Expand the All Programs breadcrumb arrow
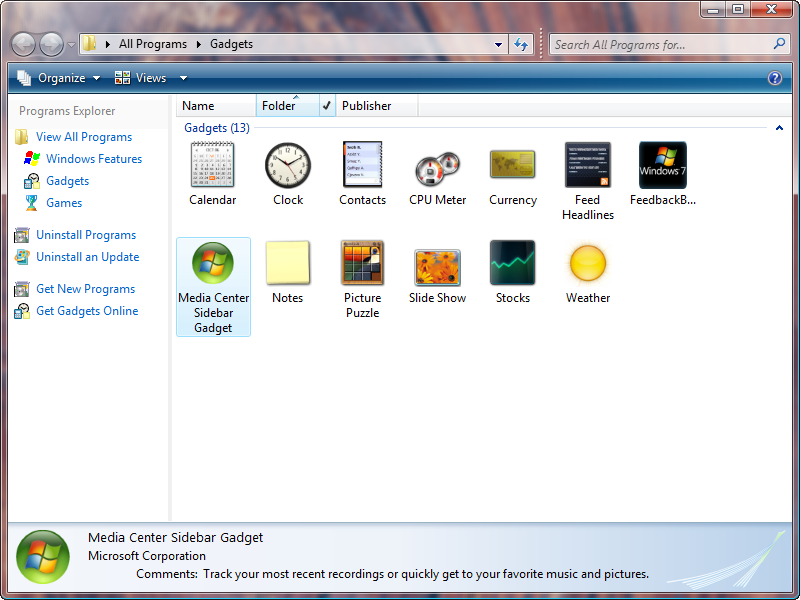This screenshot has width=800, height=600. pos(198,44)
